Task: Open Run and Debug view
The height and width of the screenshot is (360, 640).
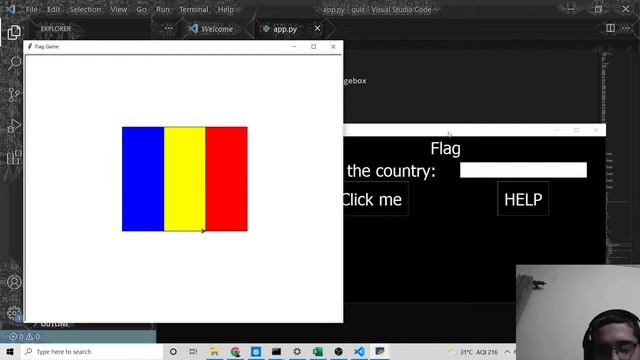Action: point(14,126)
